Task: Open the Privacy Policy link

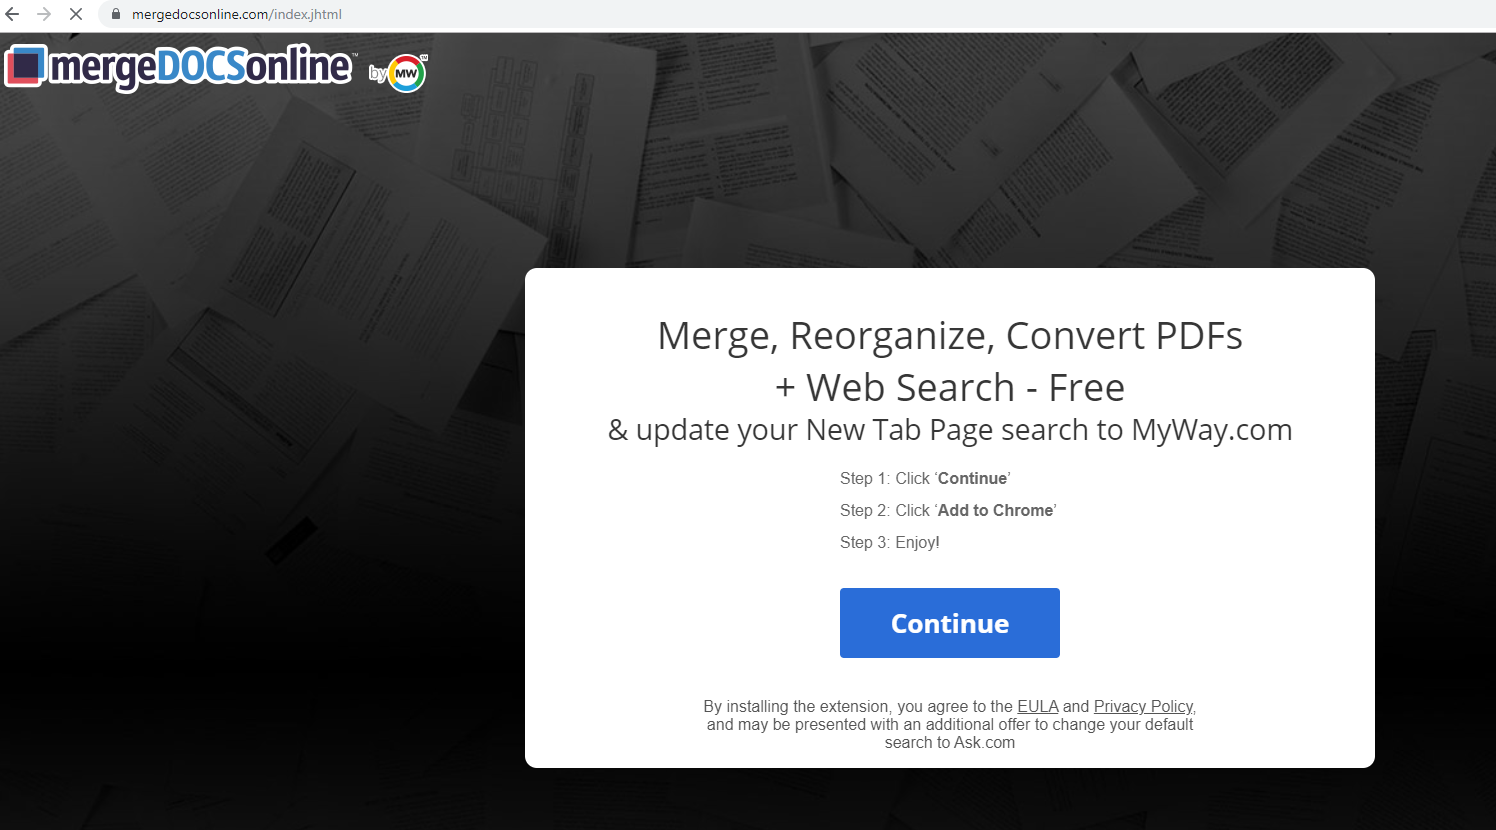Action: [x=1143, y=707]
